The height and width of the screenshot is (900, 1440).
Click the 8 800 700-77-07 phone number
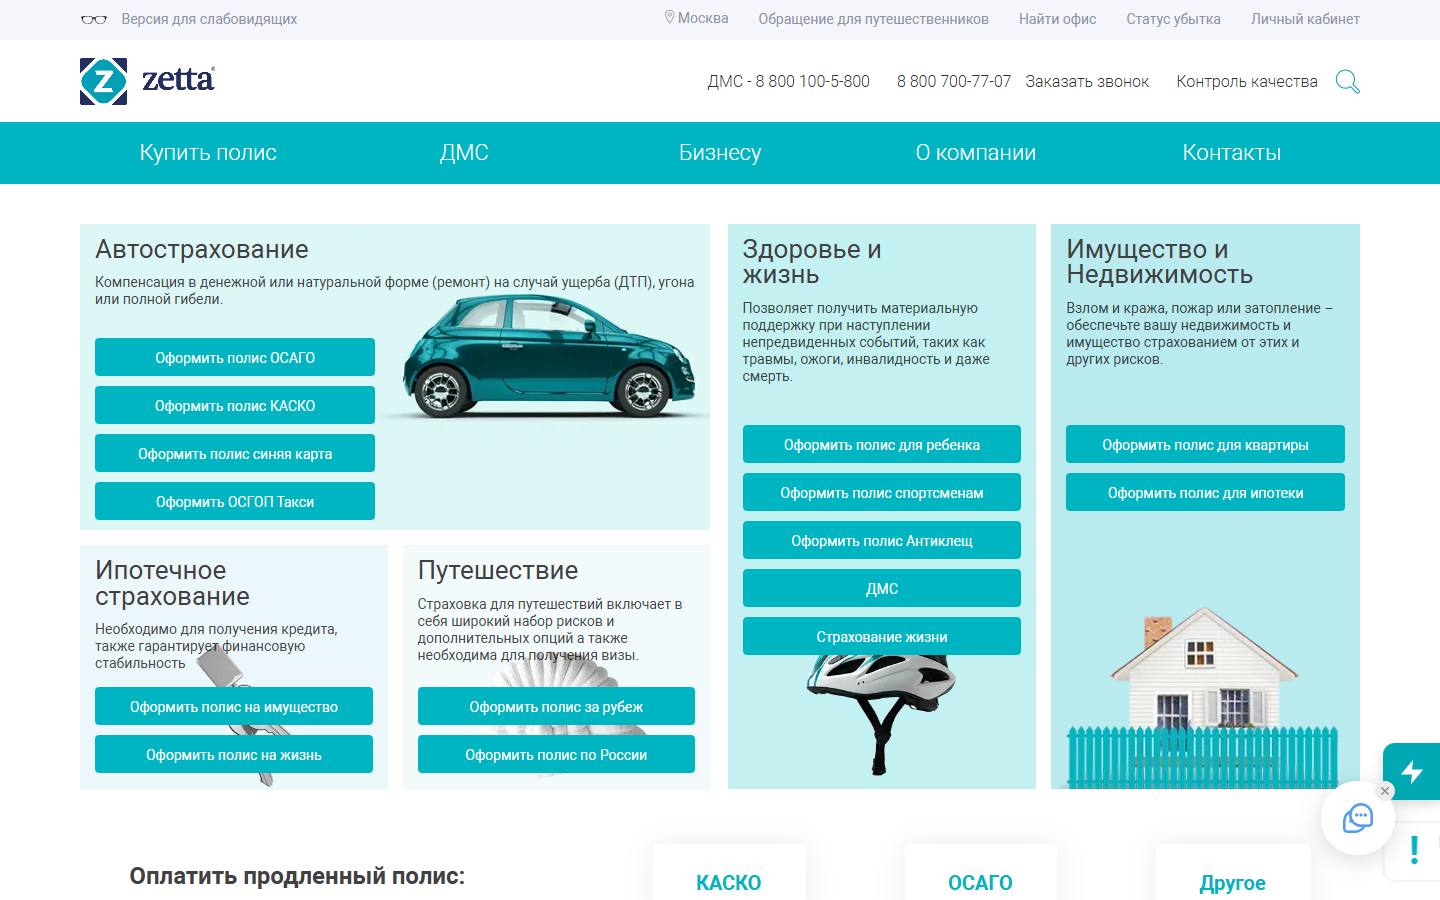[x=954, y=82]
